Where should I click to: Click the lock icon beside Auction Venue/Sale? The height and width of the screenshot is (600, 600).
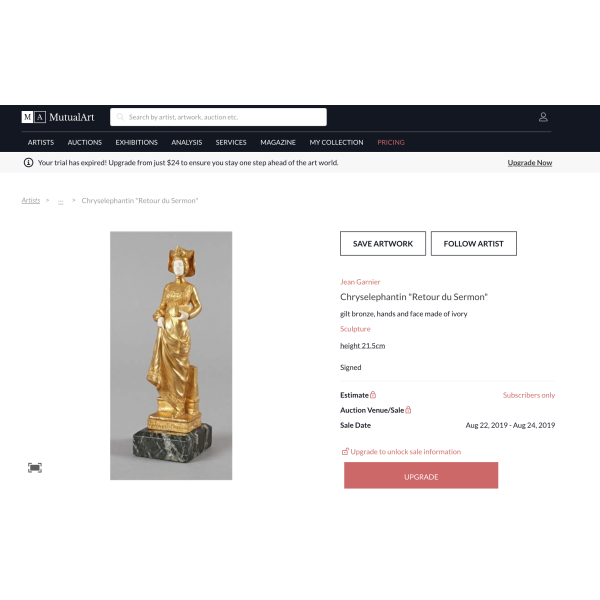(x=408, y=410)
